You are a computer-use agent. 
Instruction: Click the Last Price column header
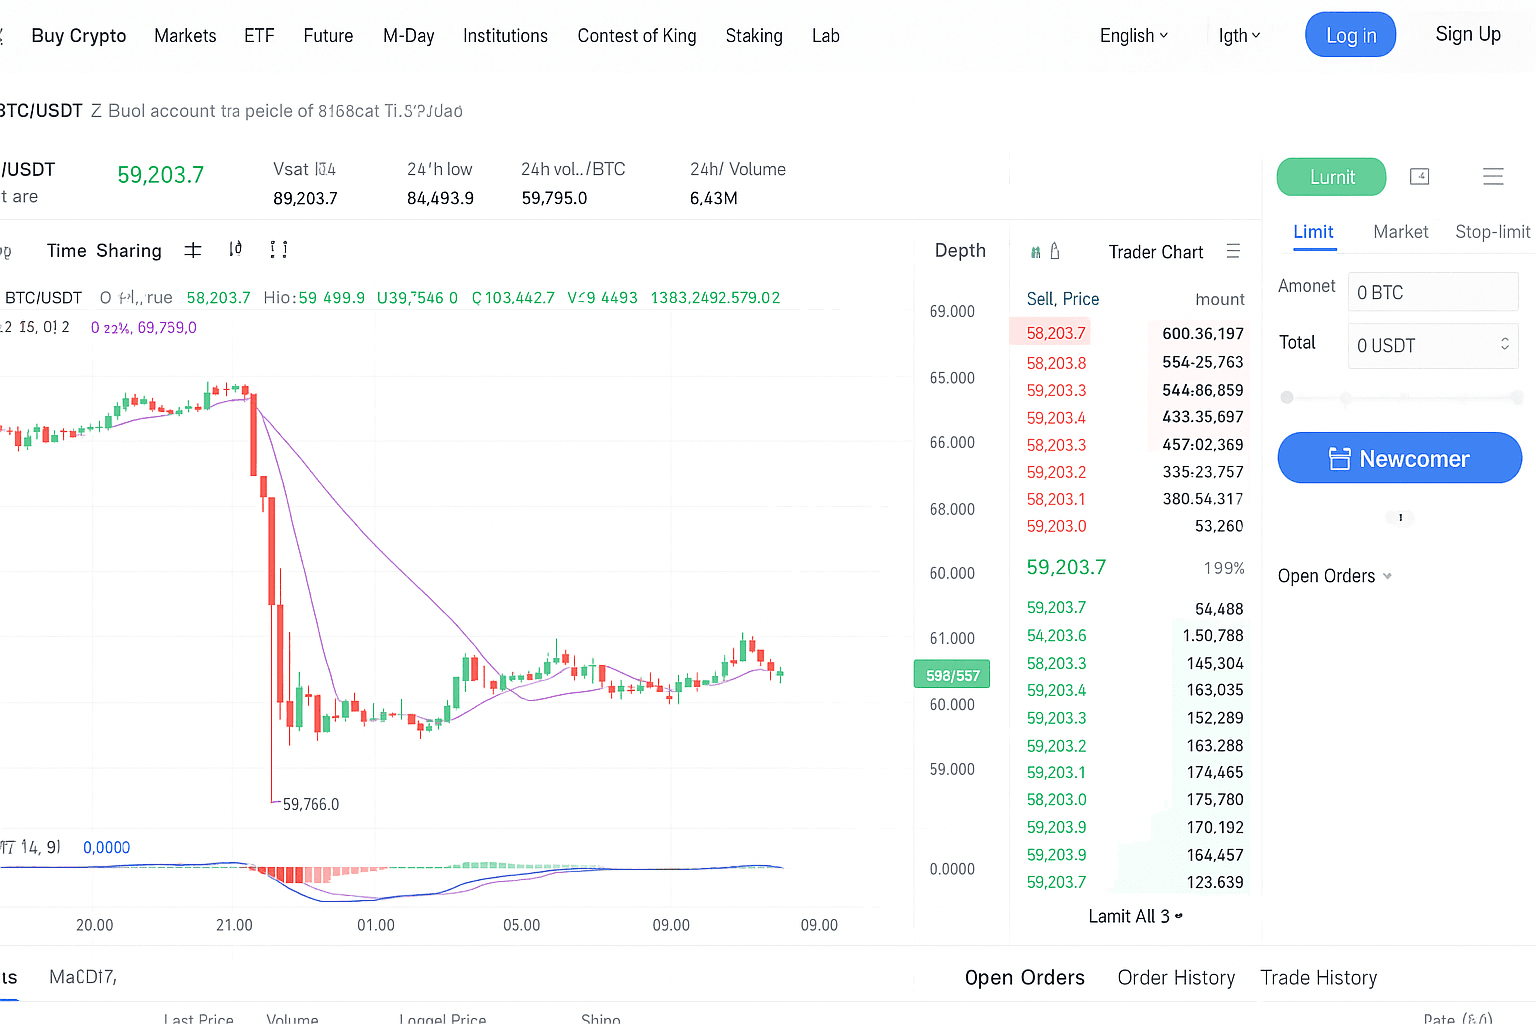click(198, 1018)
